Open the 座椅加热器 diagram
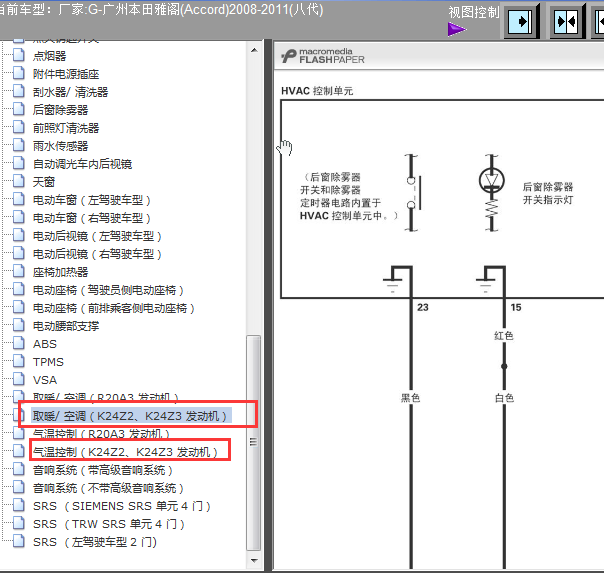604x573 pixels. tap(60, 272)
